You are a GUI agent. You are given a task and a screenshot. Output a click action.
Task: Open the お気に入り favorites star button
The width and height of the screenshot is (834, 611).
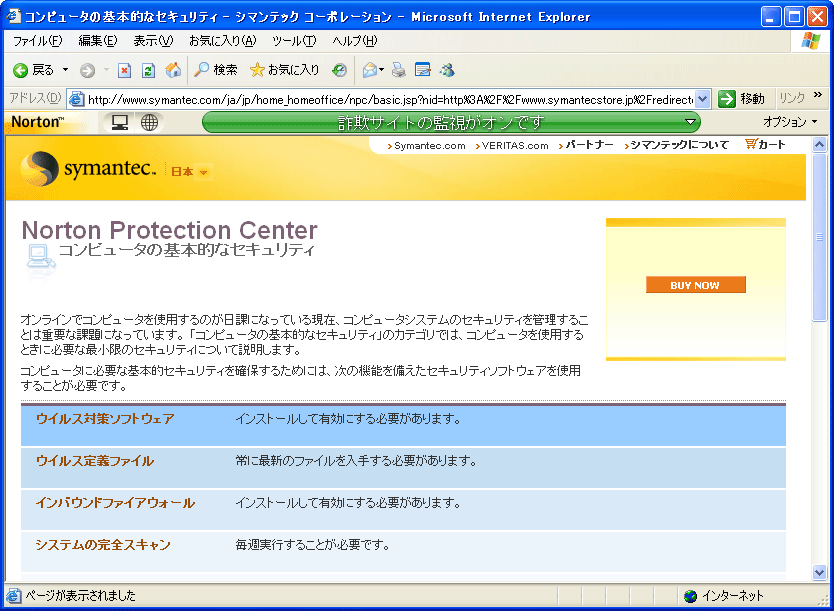click(x=284, y=70)
